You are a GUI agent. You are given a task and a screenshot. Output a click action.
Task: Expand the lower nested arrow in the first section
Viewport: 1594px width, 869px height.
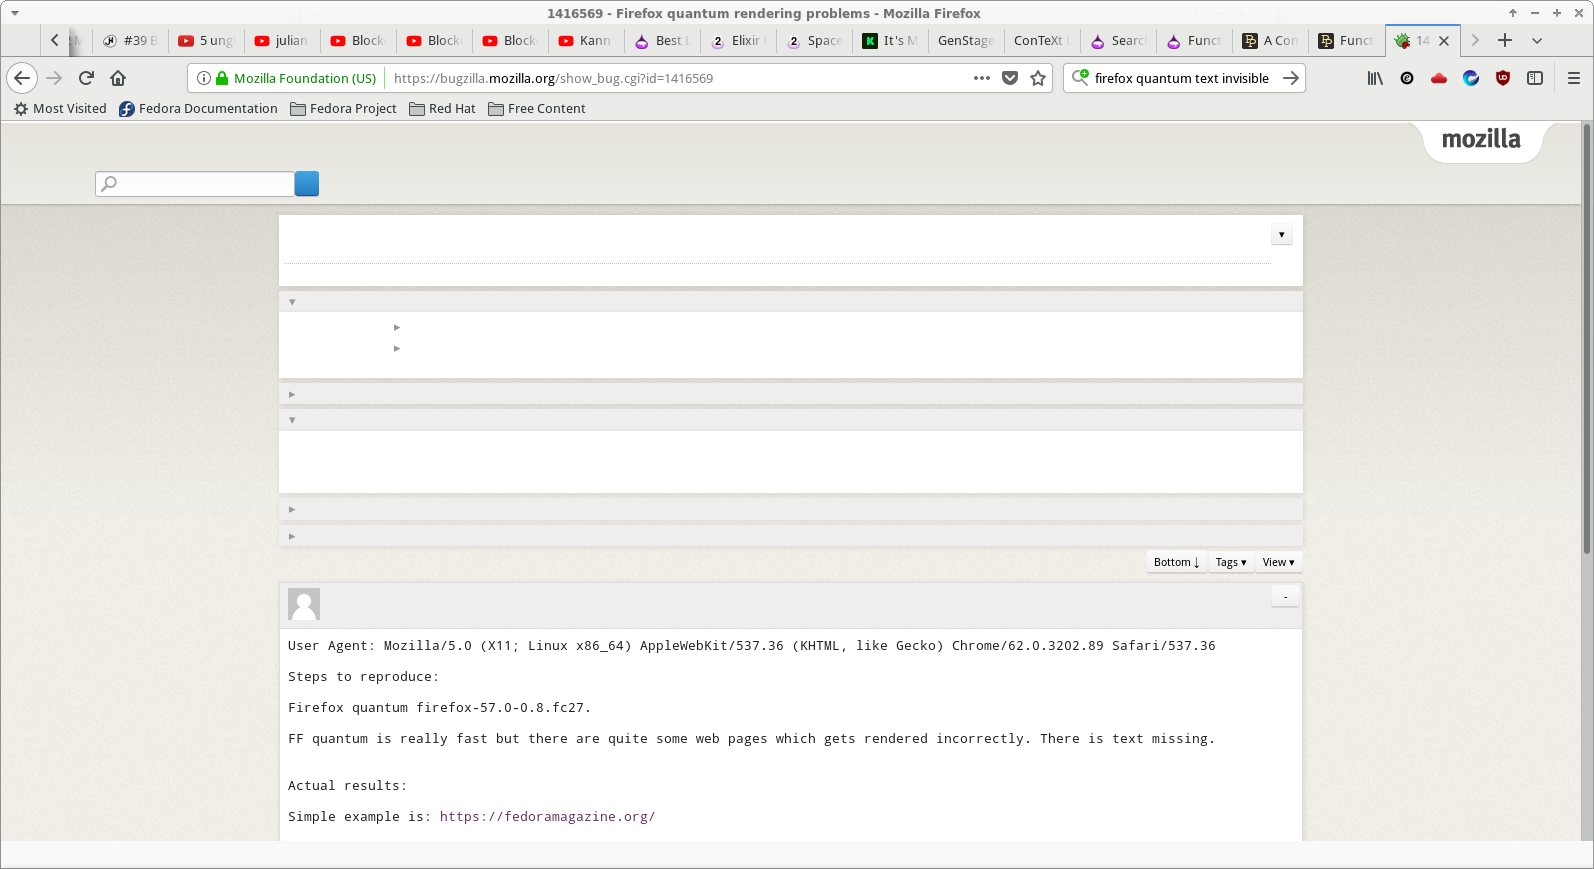tap(397, 348)
